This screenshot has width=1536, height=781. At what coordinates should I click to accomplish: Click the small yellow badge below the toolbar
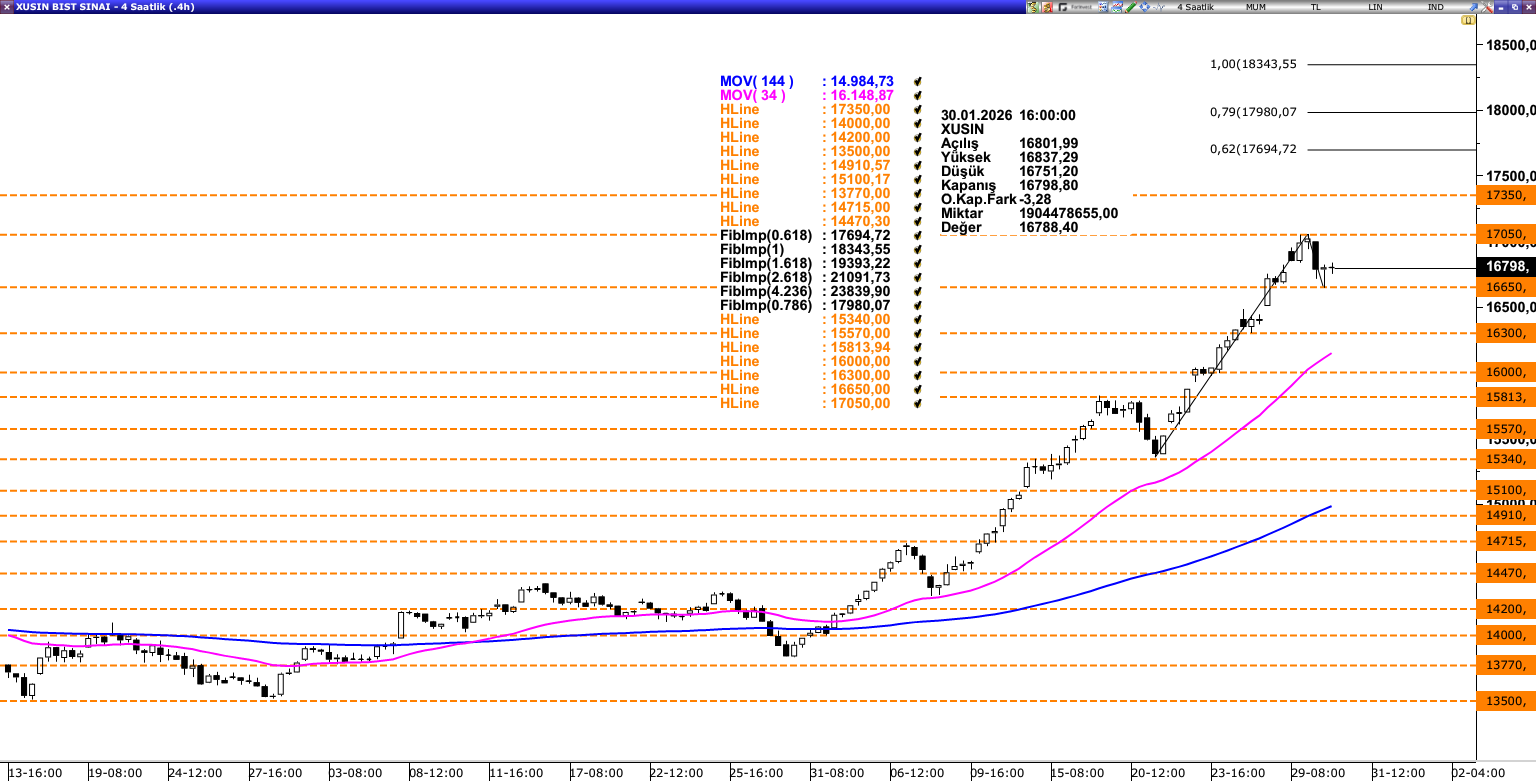[x=1468, y=20]
